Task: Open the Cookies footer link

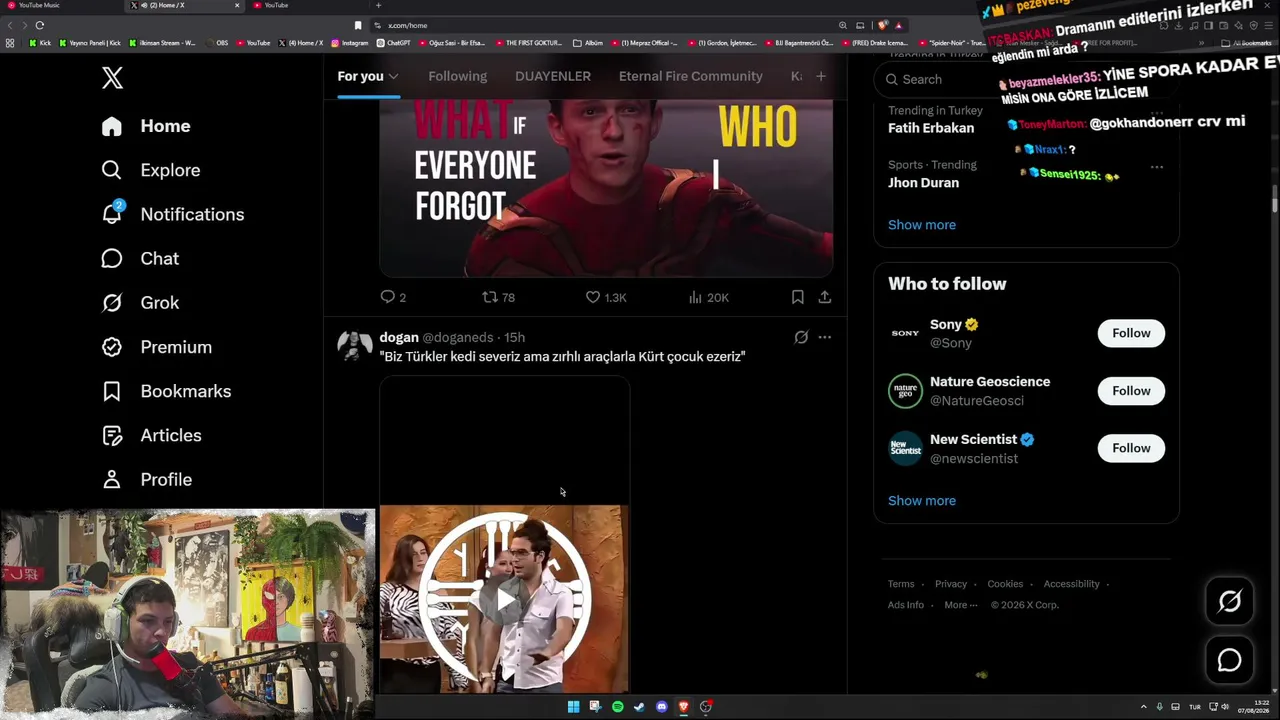Action: tap(1005, 584)
